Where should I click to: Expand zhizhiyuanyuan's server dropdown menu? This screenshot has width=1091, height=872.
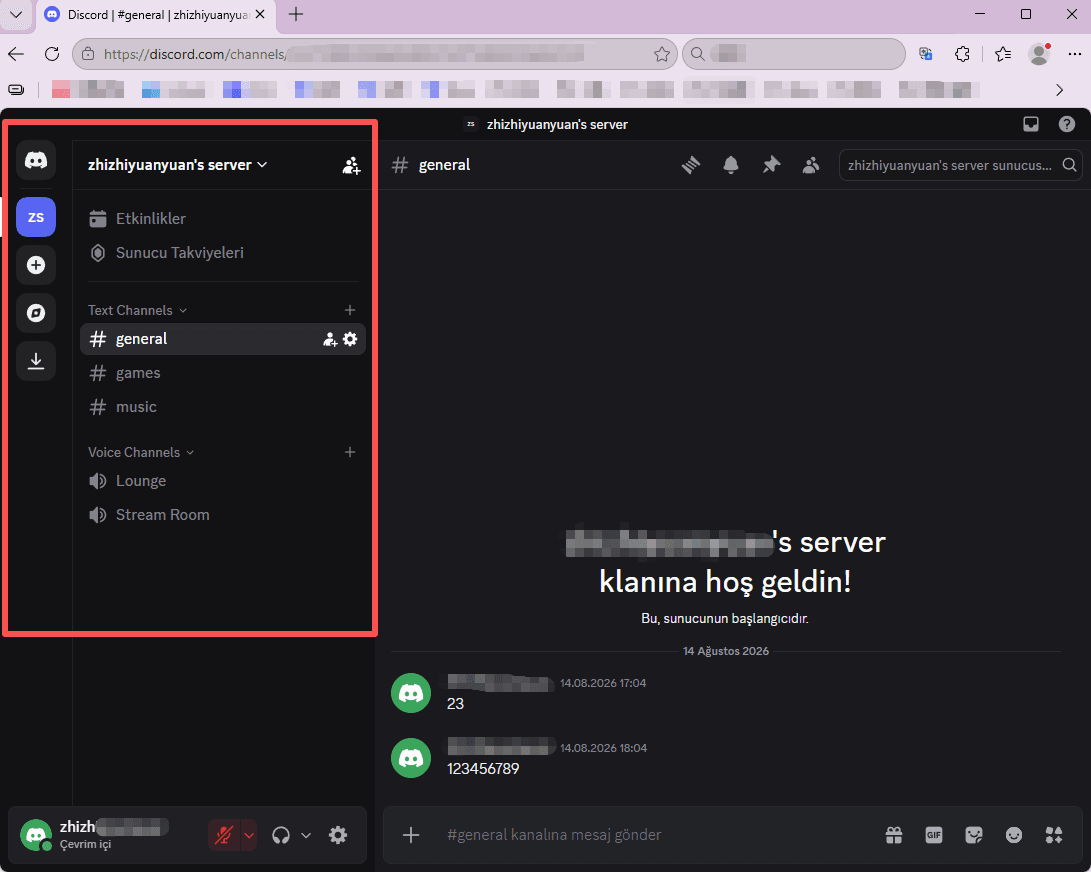pos(177,165)
